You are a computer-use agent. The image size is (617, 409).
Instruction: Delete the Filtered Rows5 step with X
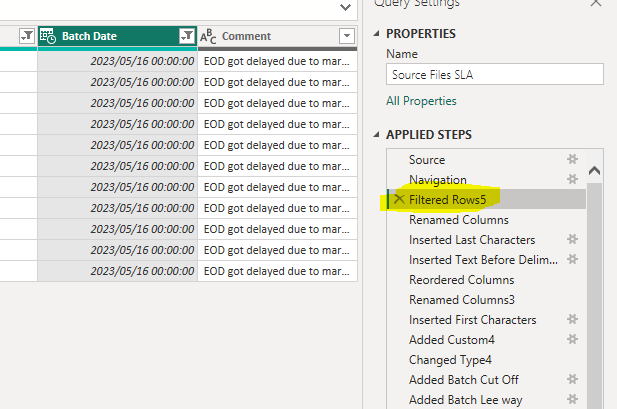pos(399,199)
